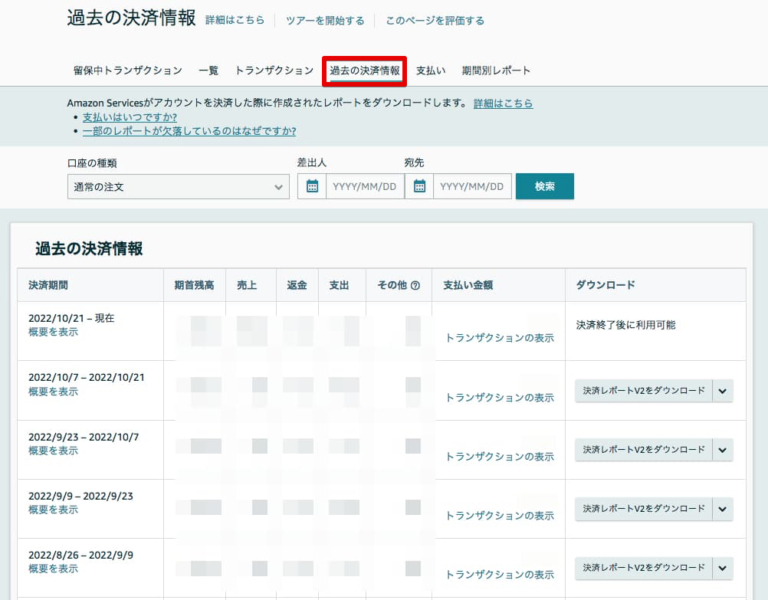This screenshot has width=768, height=600.
Task: Show 概要を表示 for 2022/9/23 – 2022/10/7
Action: click(x=53, y=451)
